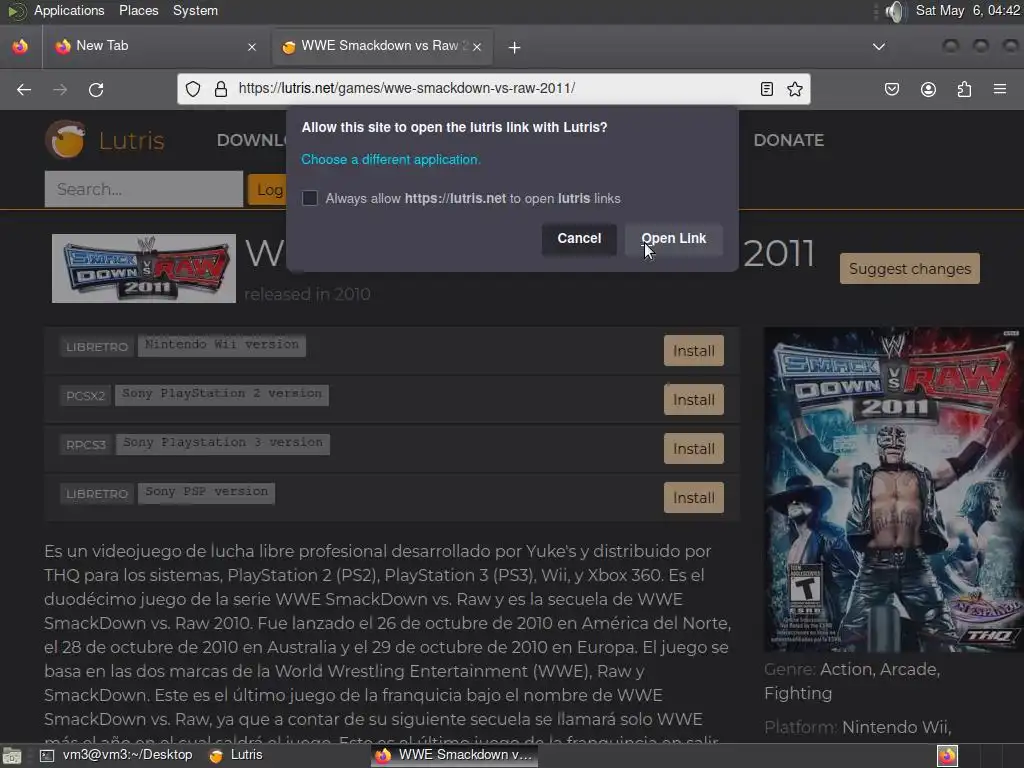Click the Lutris site name link
This screenshot has height=768, width=1024.
click(x=131, y=140)
